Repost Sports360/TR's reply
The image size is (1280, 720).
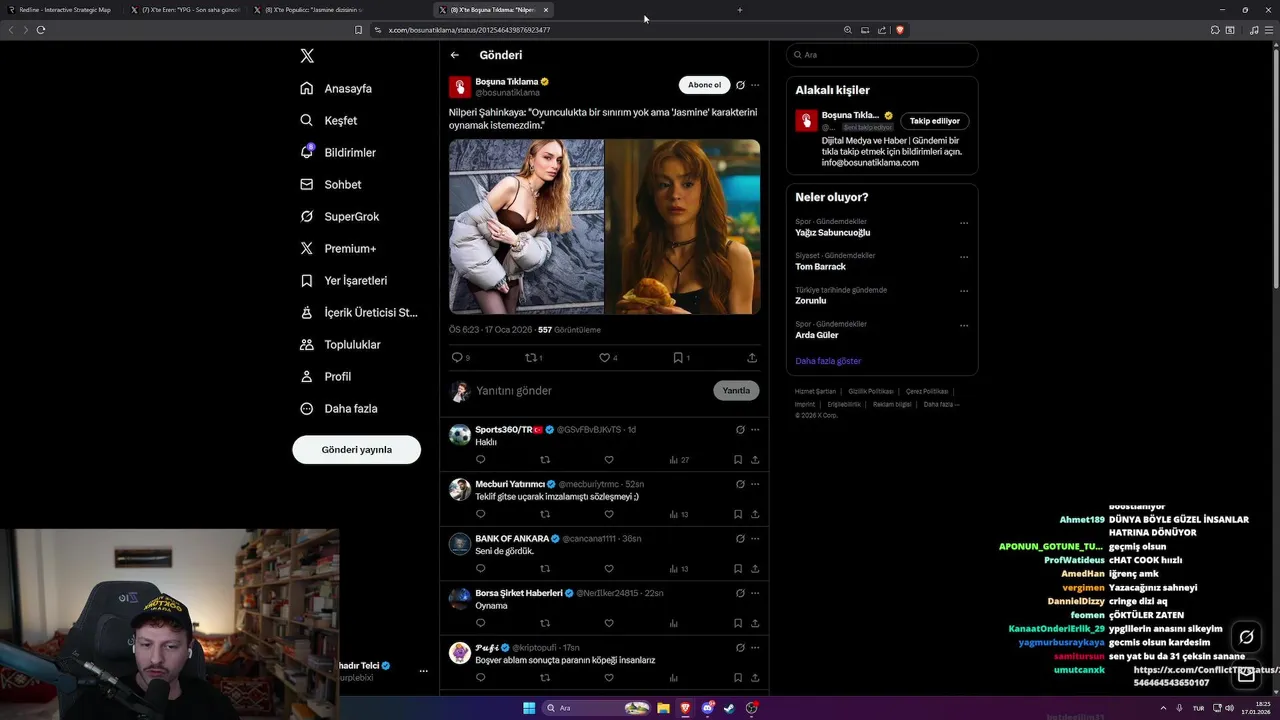click(x=545, y=460)
